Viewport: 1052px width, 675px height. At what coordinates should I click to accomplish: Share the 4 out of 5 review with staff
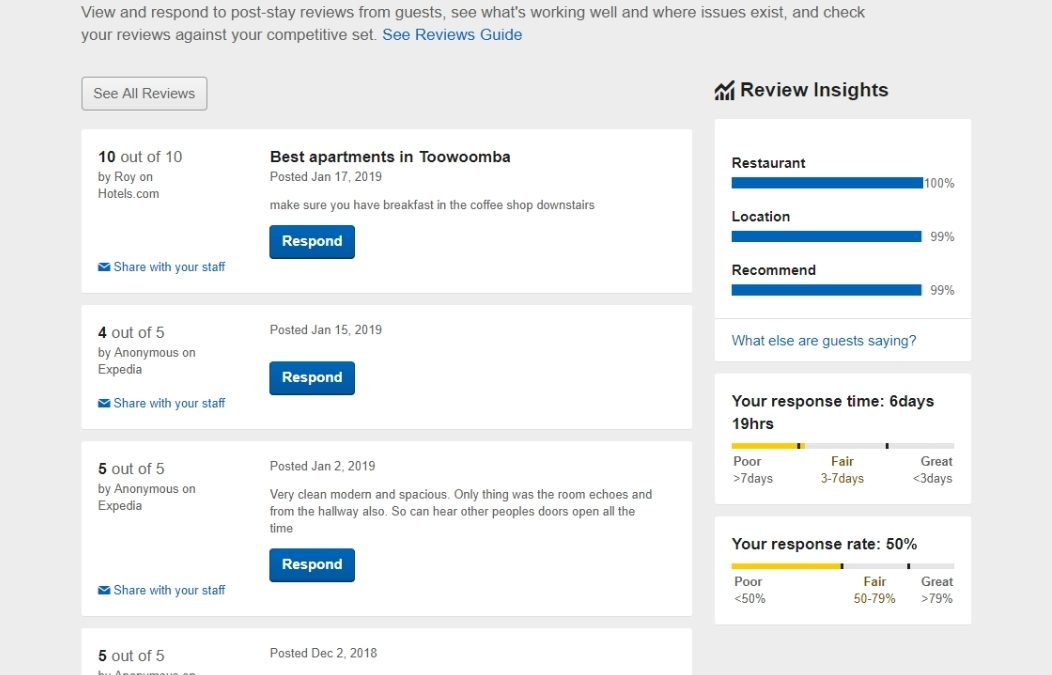169,403
